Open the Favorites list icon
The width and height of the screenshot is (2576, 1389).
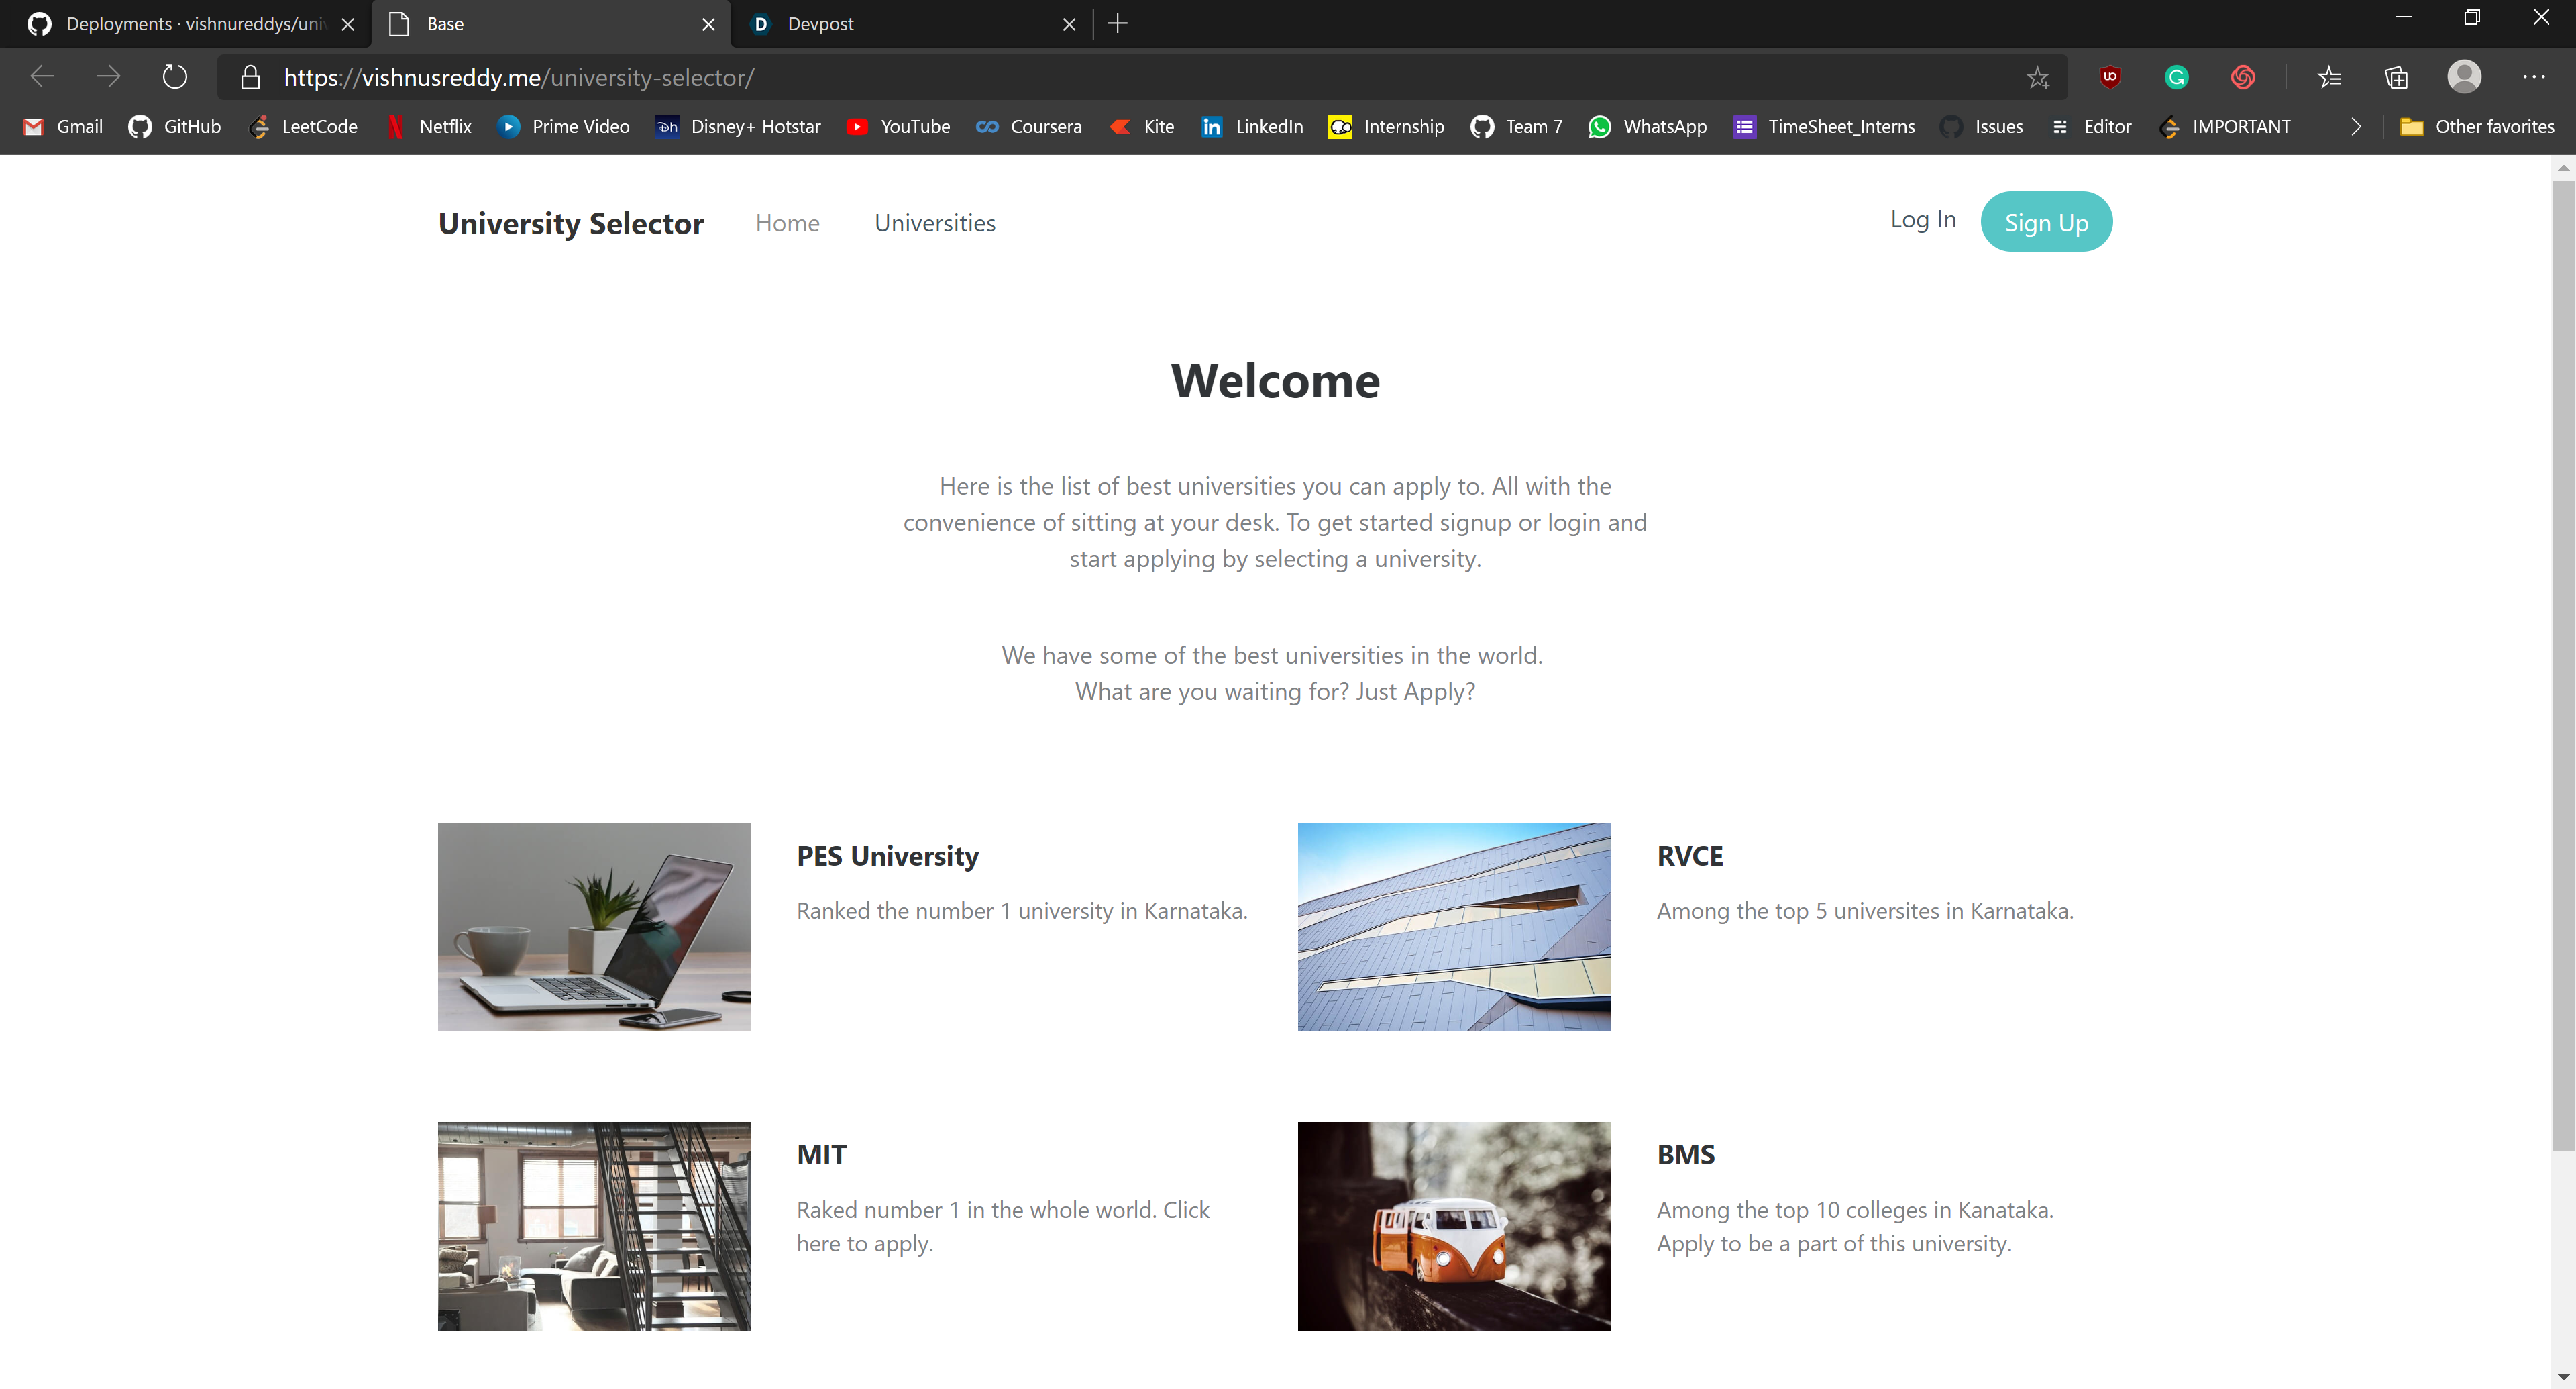coord(2329,77)
